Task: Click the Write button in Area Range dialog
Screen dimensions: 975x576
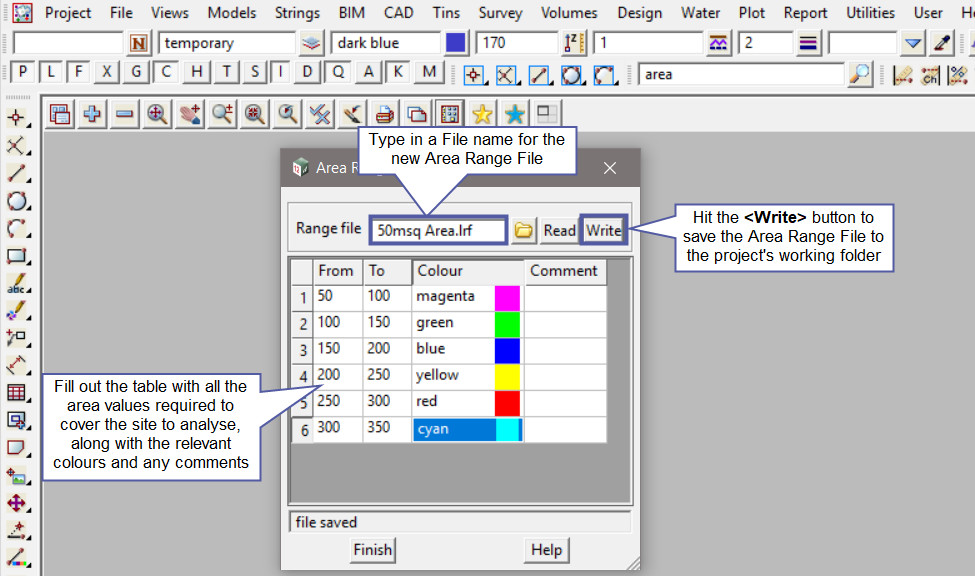Action: [603, 230]
